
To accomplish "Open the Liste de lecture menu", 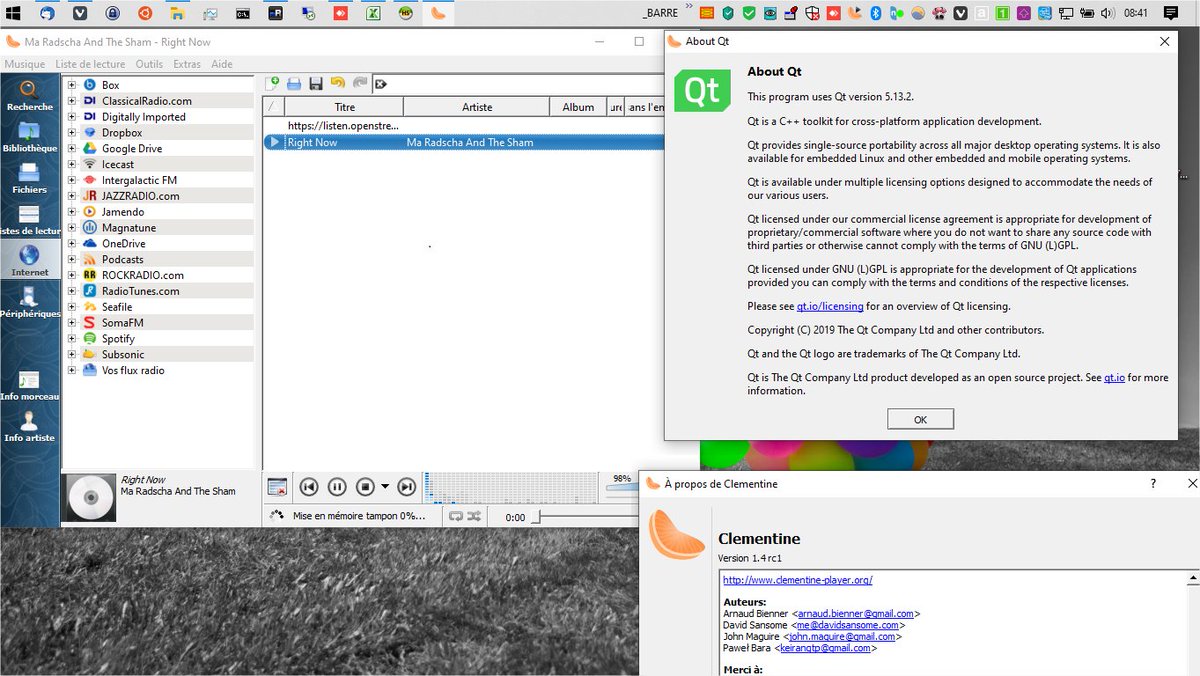I will (x=90, y=64).
